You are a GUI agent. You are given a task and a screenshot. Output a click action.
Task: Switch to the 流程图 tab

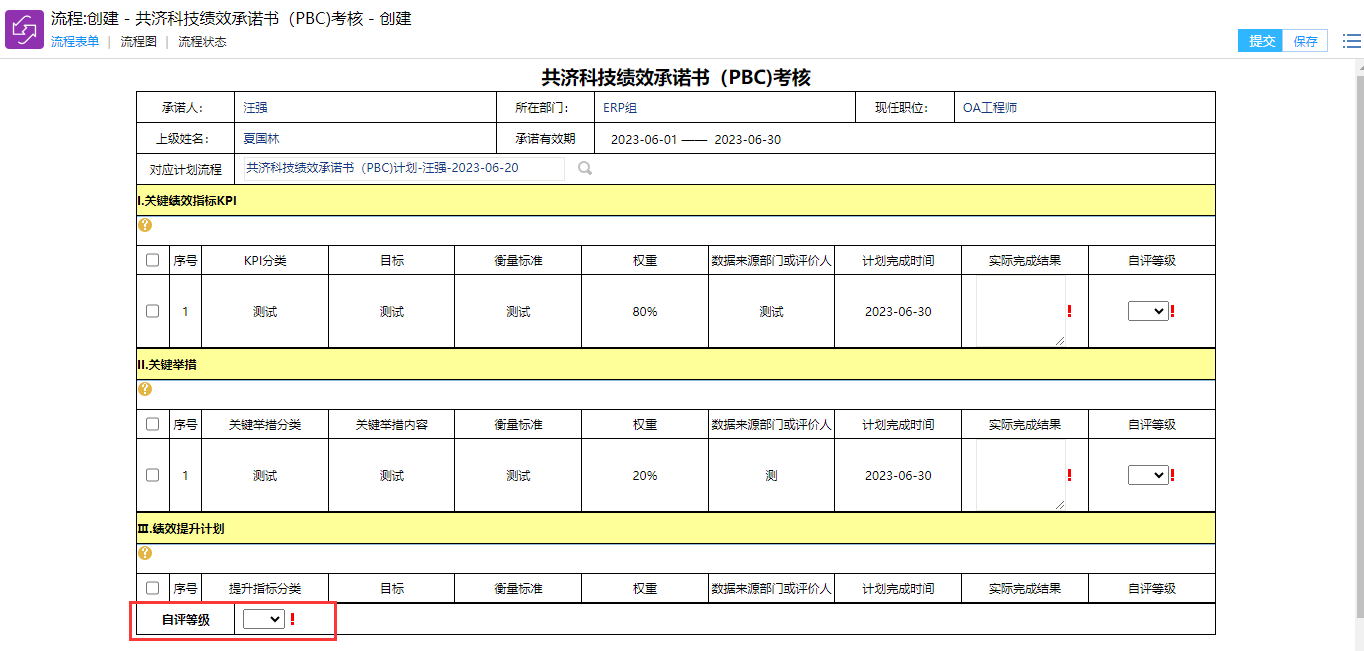click(139, 42)
